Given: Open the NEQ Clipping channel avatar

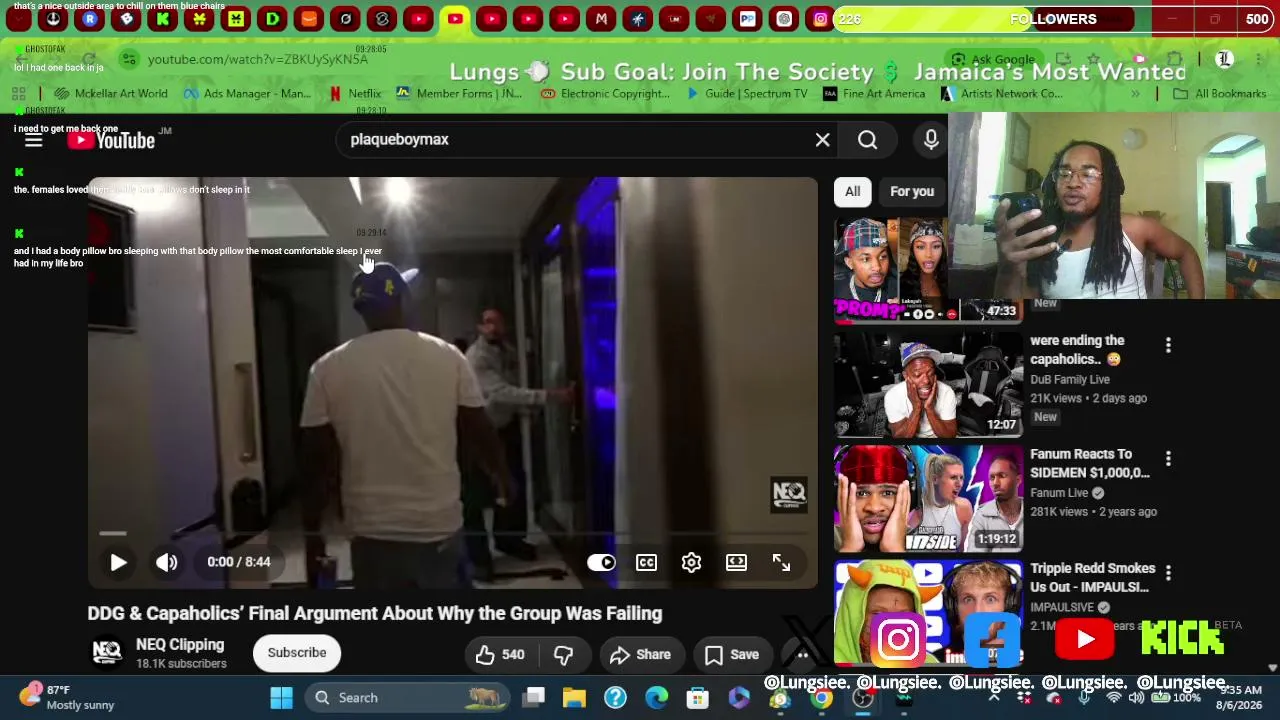Looking at the screenshot, I should tap(107, 652).
